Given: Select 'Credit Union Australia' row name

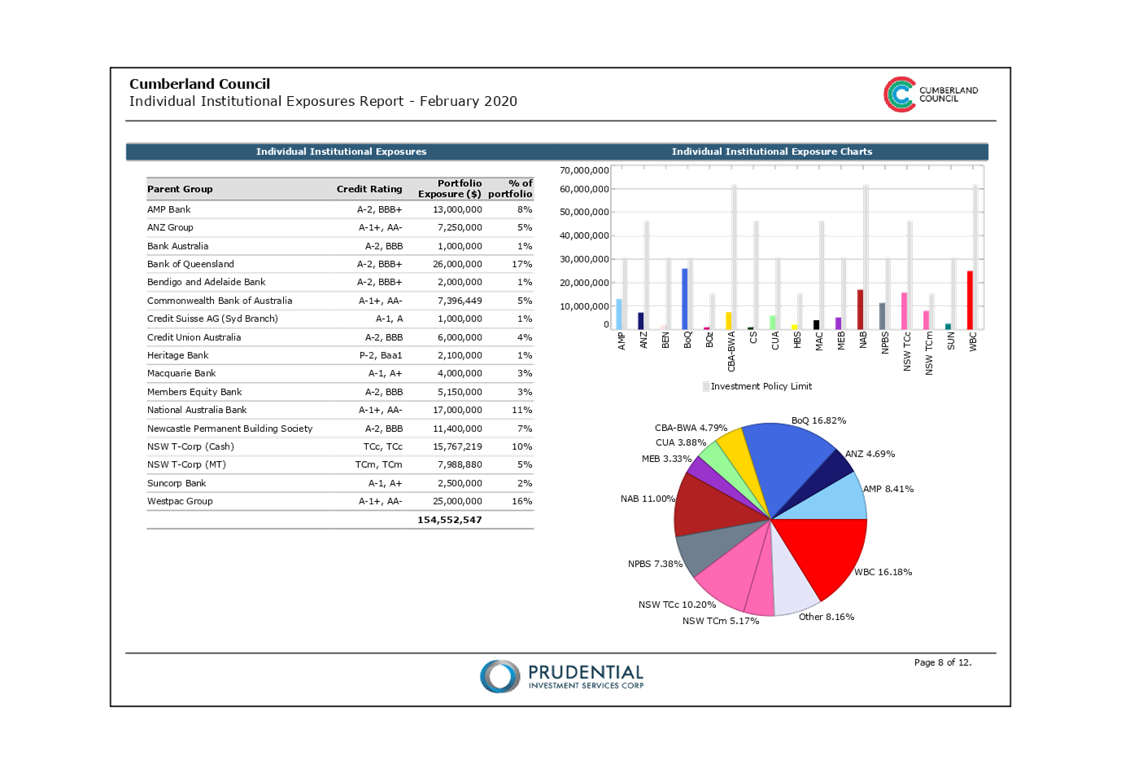Looking at the screenshot, I should click(x=194, y=337).
